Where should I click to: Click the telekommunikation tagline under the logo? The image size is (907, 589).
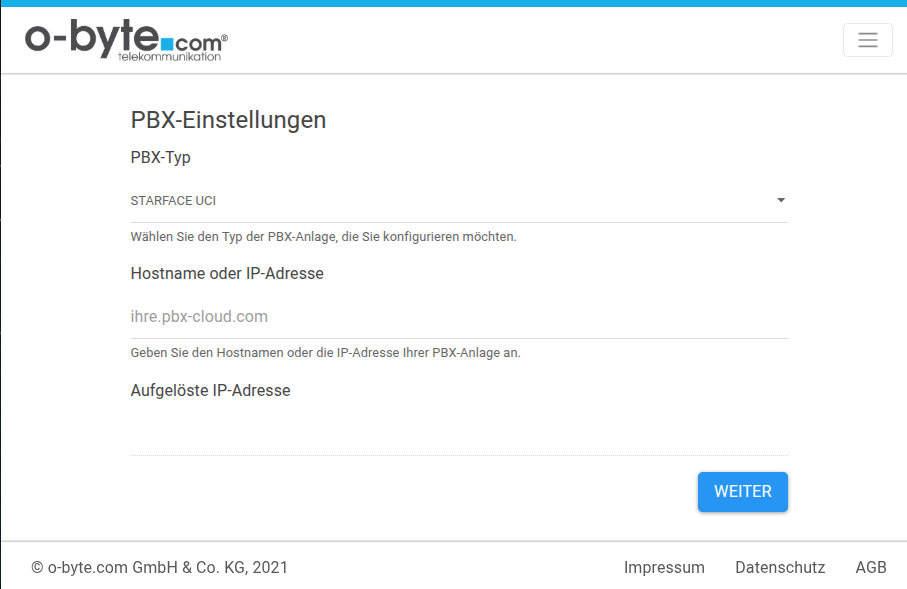click(168, 58)
